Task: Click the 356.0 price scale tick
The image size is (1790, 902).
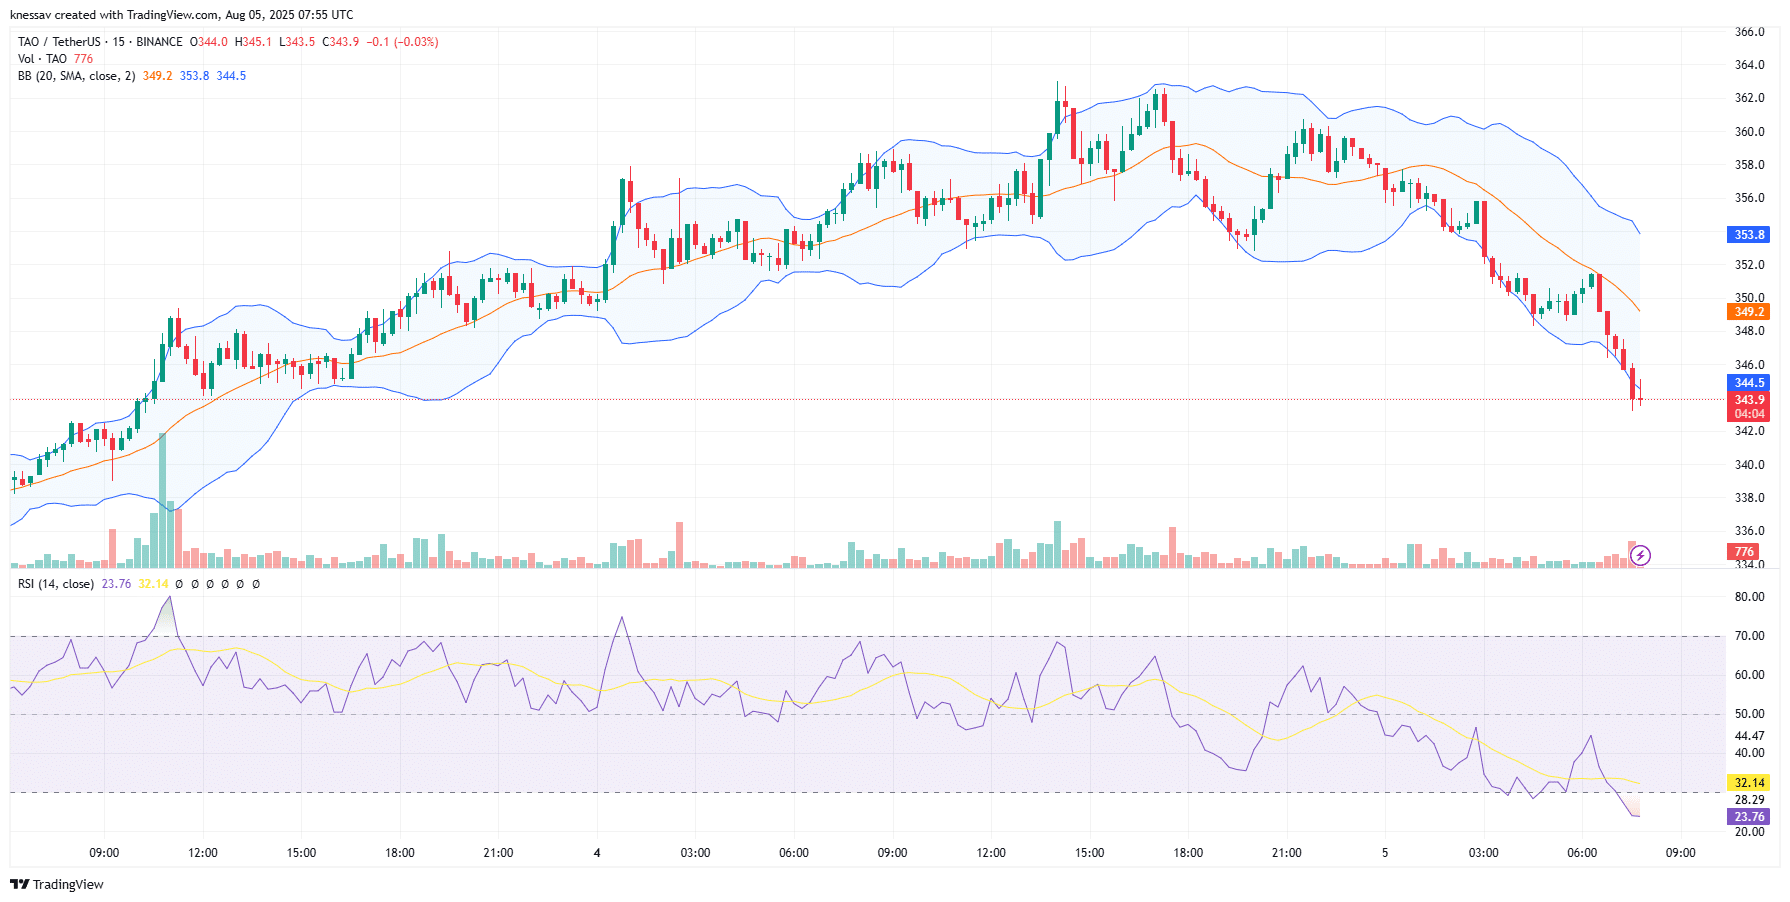Action: pos(1749,198)
